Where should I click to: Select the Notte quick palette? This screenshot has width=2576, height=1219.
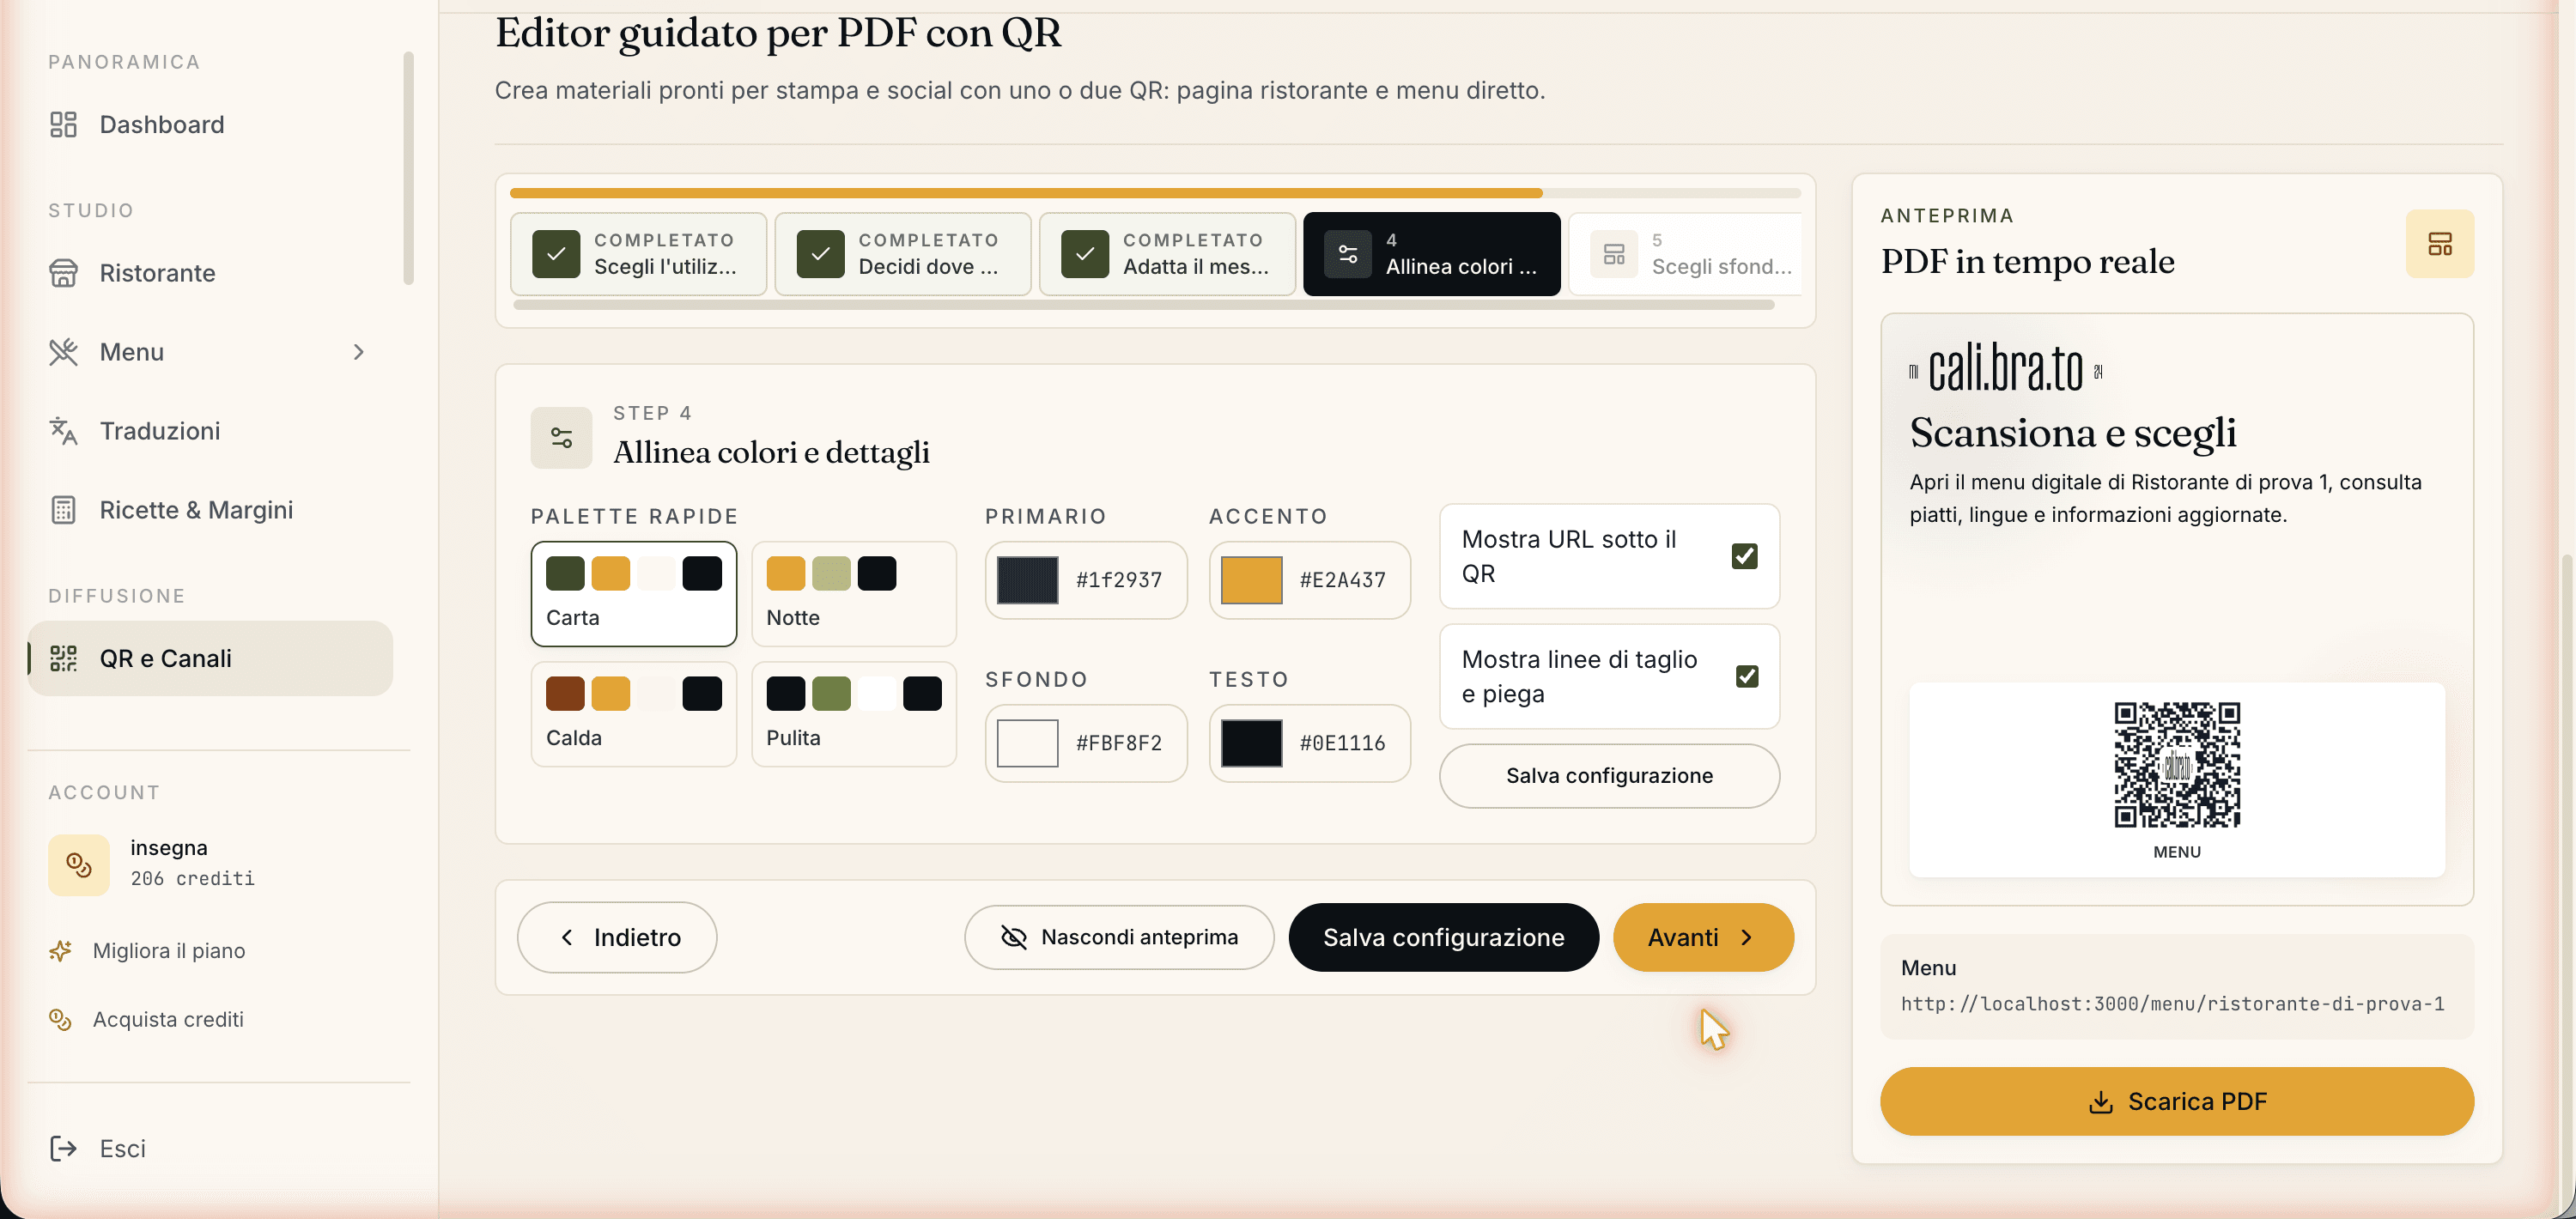click(x=853, y=594)
